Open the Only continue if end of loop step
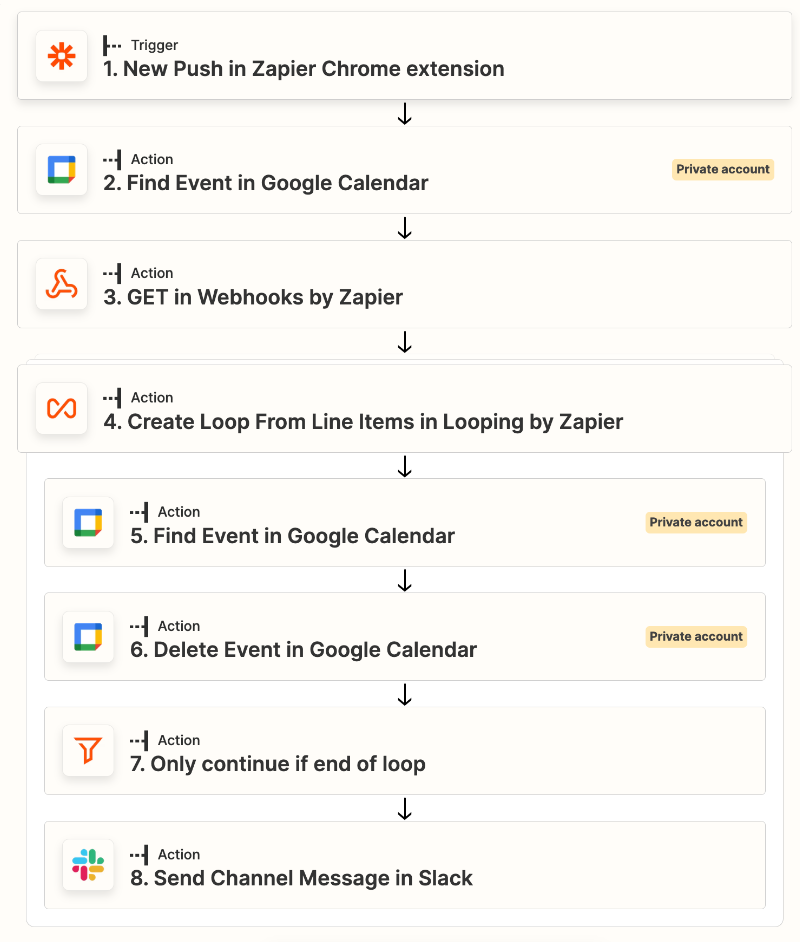This screenshot has width=800, height=942. click(x=288, y=764)
